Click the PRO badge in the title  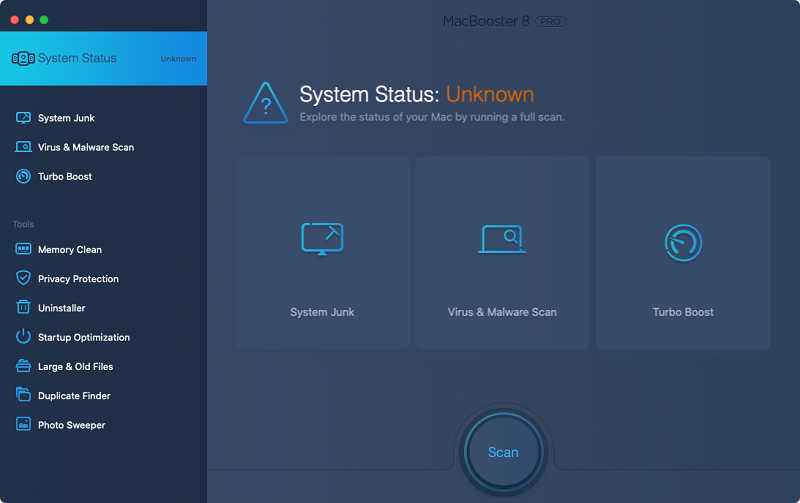click(551, 21)
